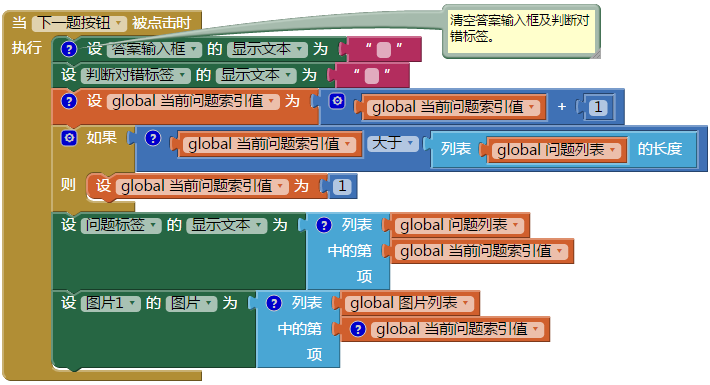Viewport: 710px width, 385px height.
Task: Open the gear mutator on the 如果 block
Action: [69, 138]
